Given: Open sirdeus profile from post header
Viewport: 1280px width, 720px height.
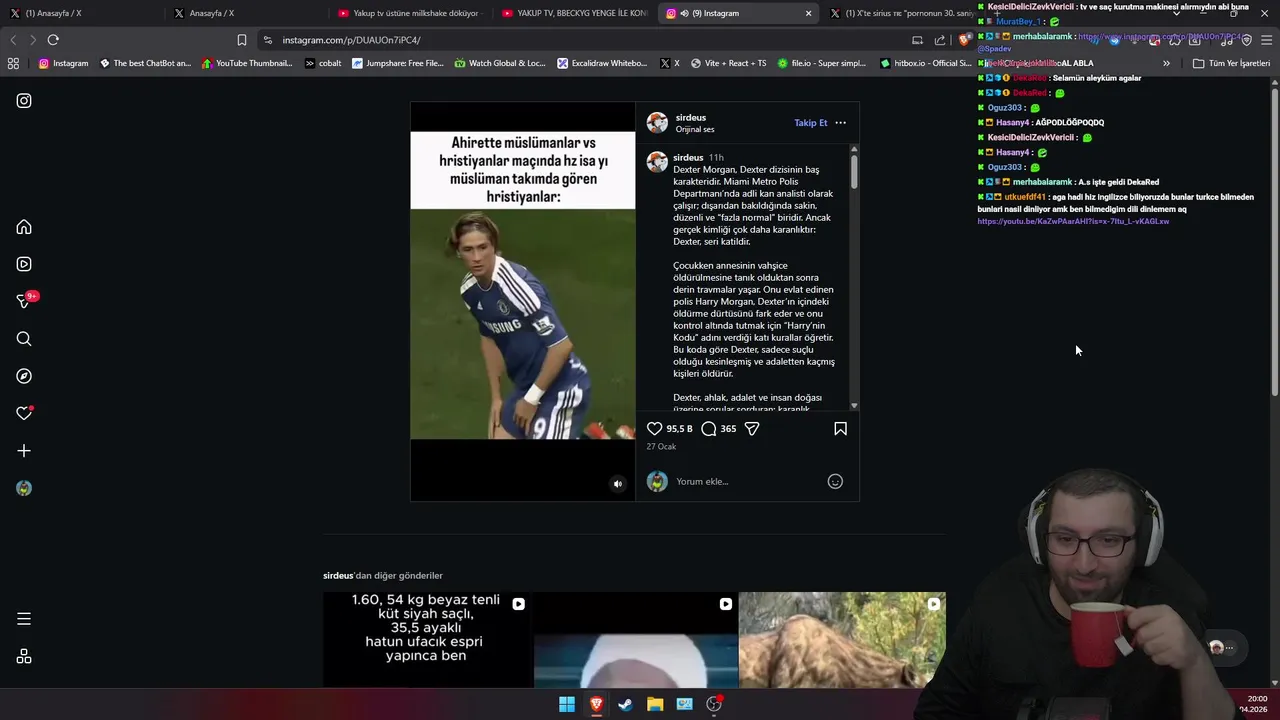Looking at the screenshot, I should (691, 117).
